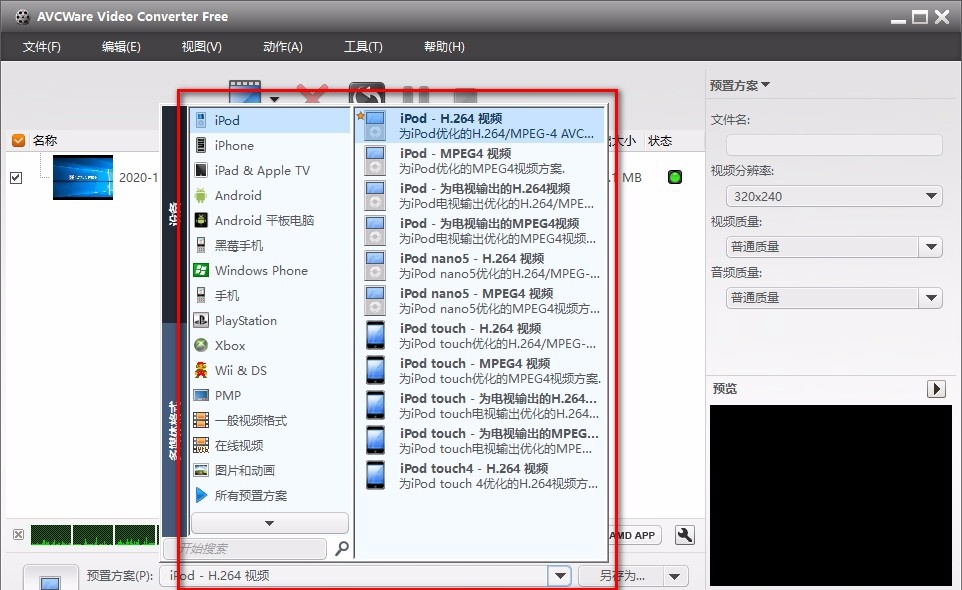Toggle the select-all checkbox beside 名称
Image resolution: width=962 pixels, height=590 pixels.
pyautogui.click(x=18, y=141)
